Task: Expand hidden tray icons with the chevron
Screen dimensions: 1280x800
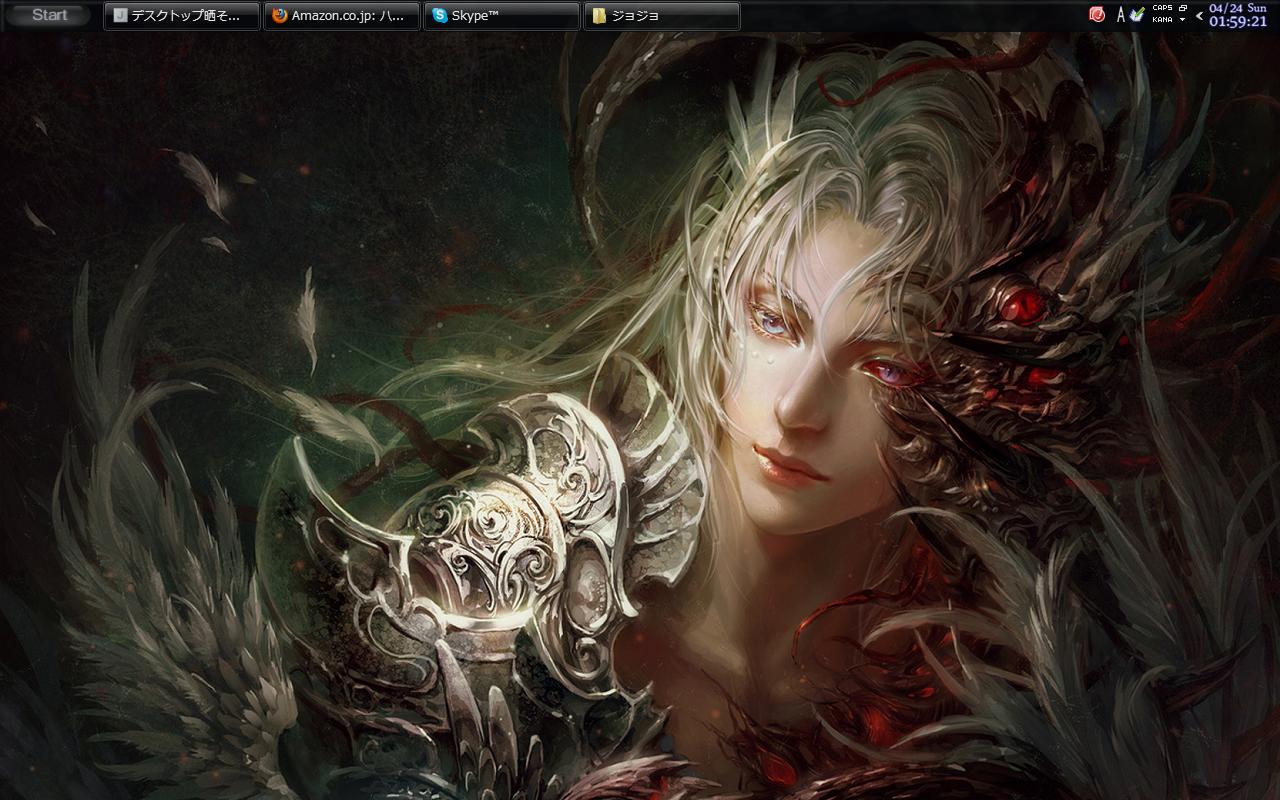Action: tap(1199, 16)
